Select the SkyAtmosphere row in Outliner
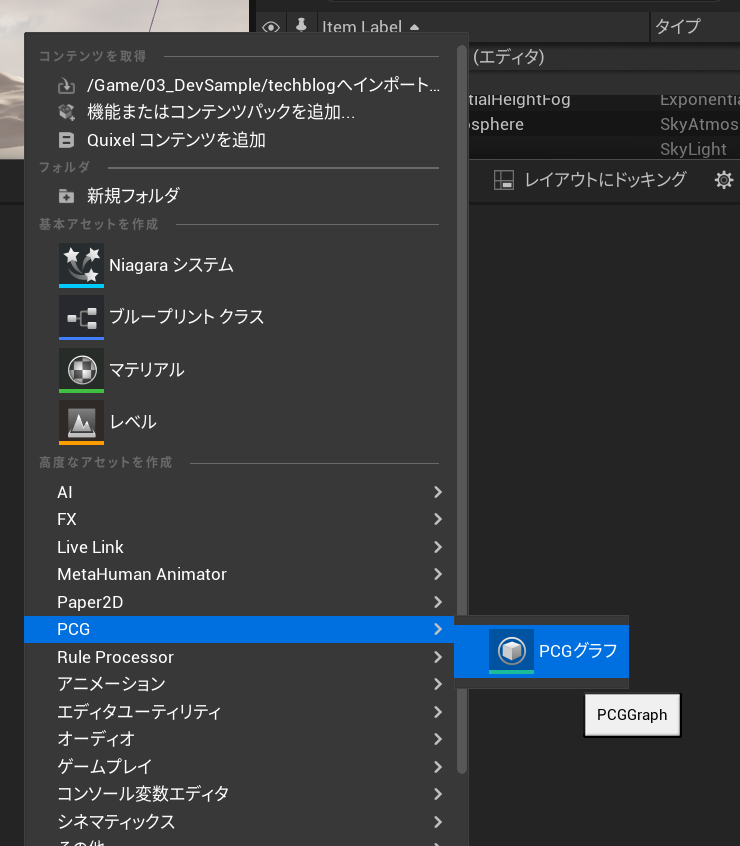The width and height of the screenshot is (740, 846). point(604,124)
